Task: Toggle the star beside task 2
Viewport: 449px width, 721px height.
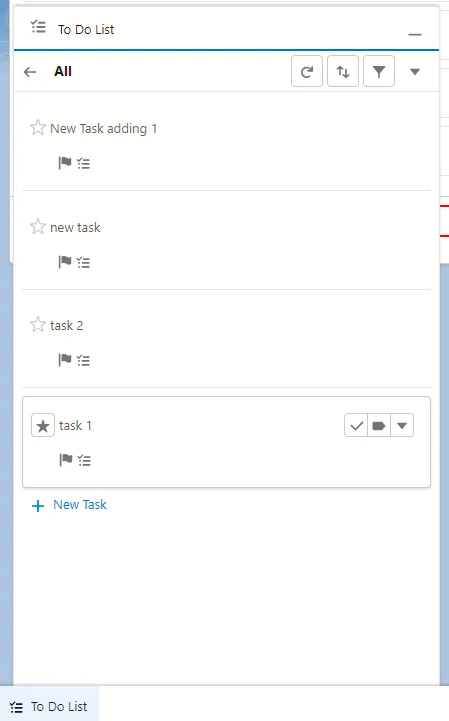Action: click(x=38, y=325)
